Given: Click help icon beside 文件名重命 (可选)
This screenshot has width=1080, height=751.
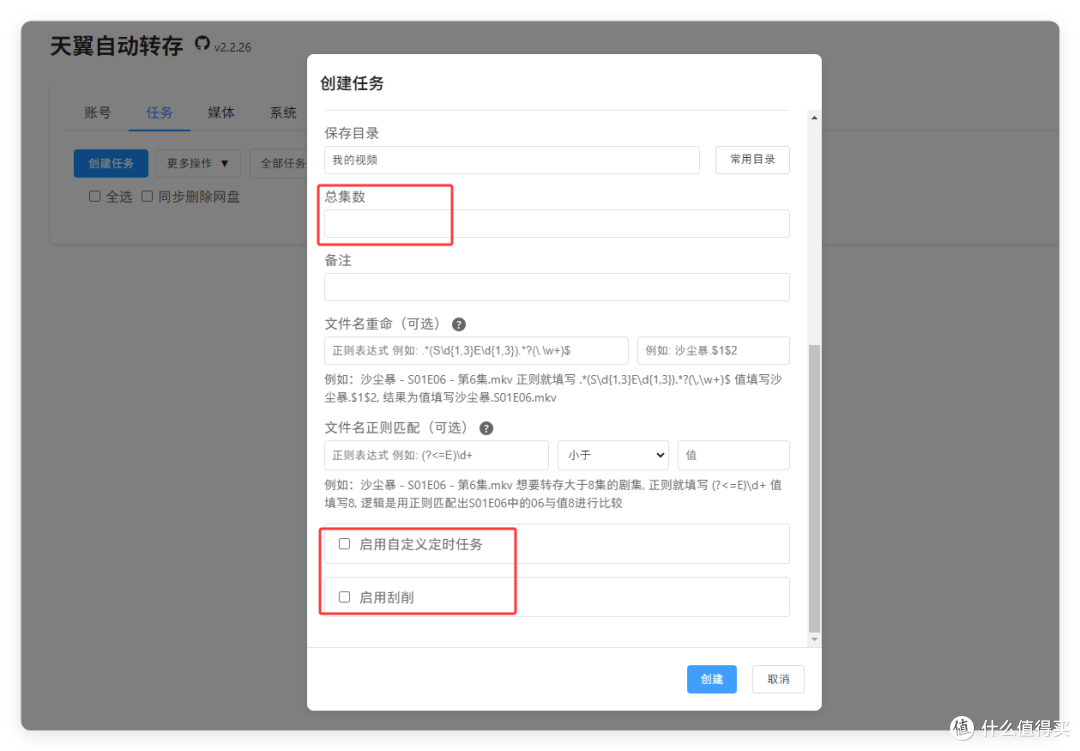Looking at the screenshot, I should 459,325.
